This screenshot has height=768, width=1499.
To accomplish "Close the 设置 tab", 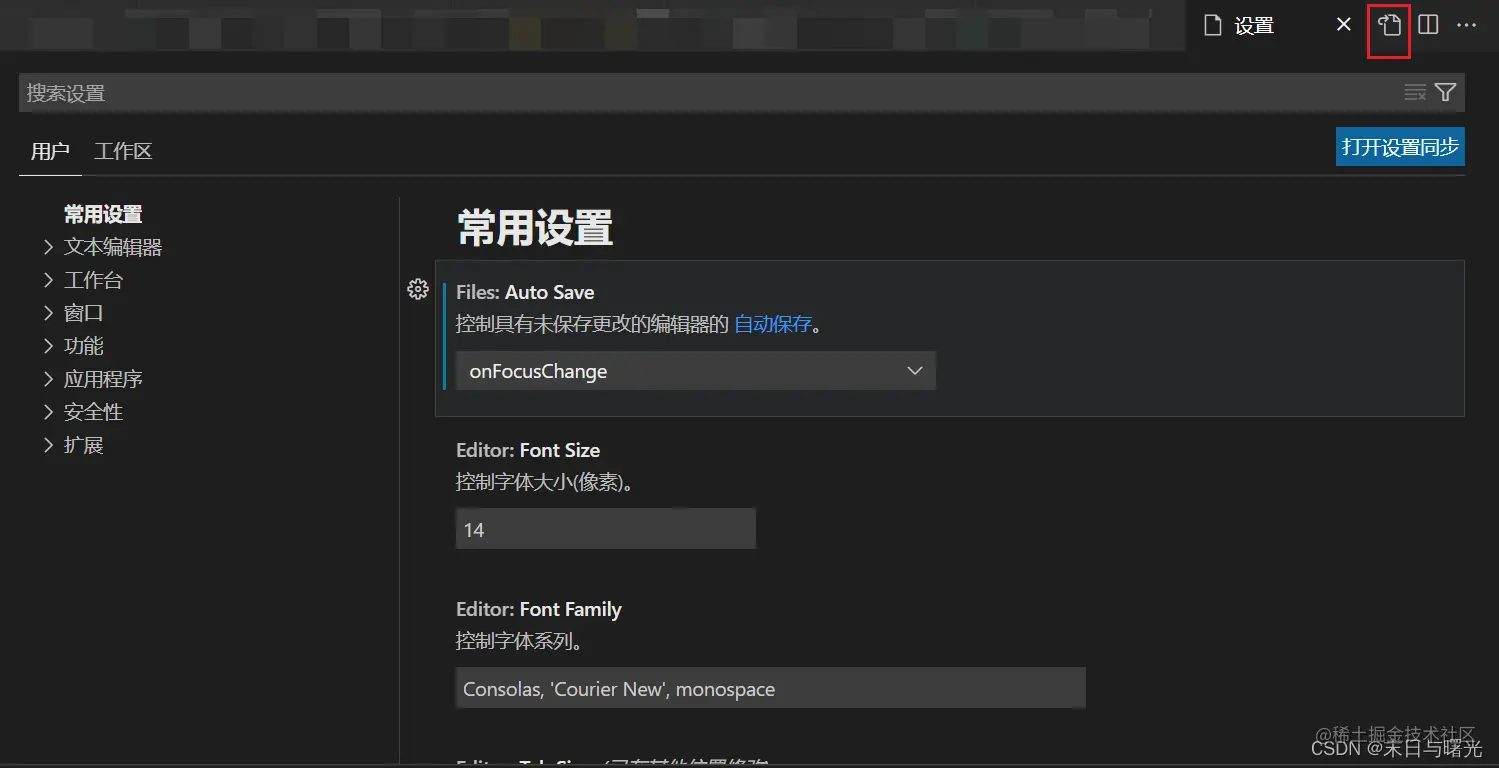I will click(x=1344, y=25).
